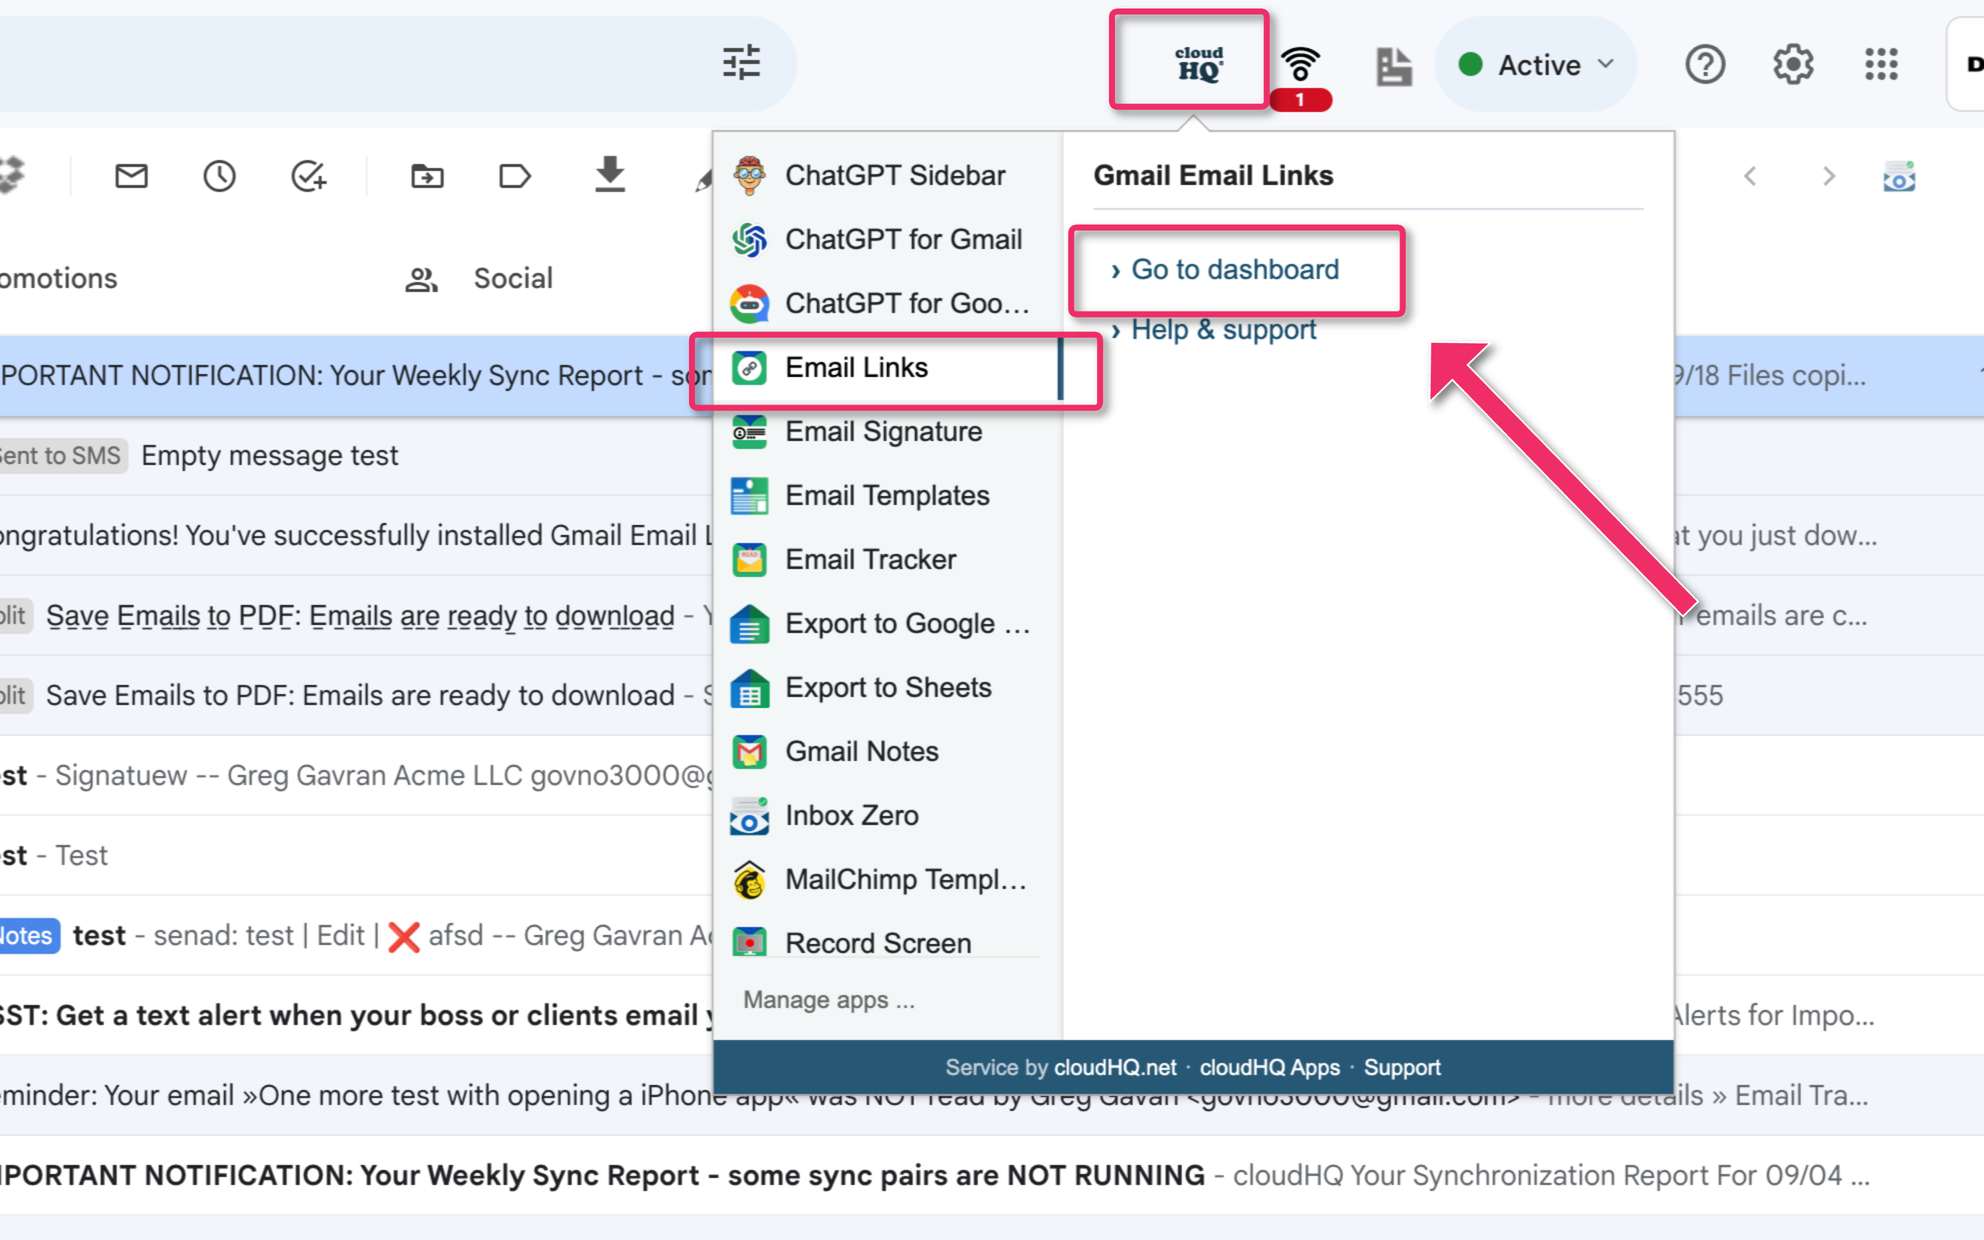Screen dimensions: 1984x1240
Task: Open the search filter options icon
Action: point(741,63)
